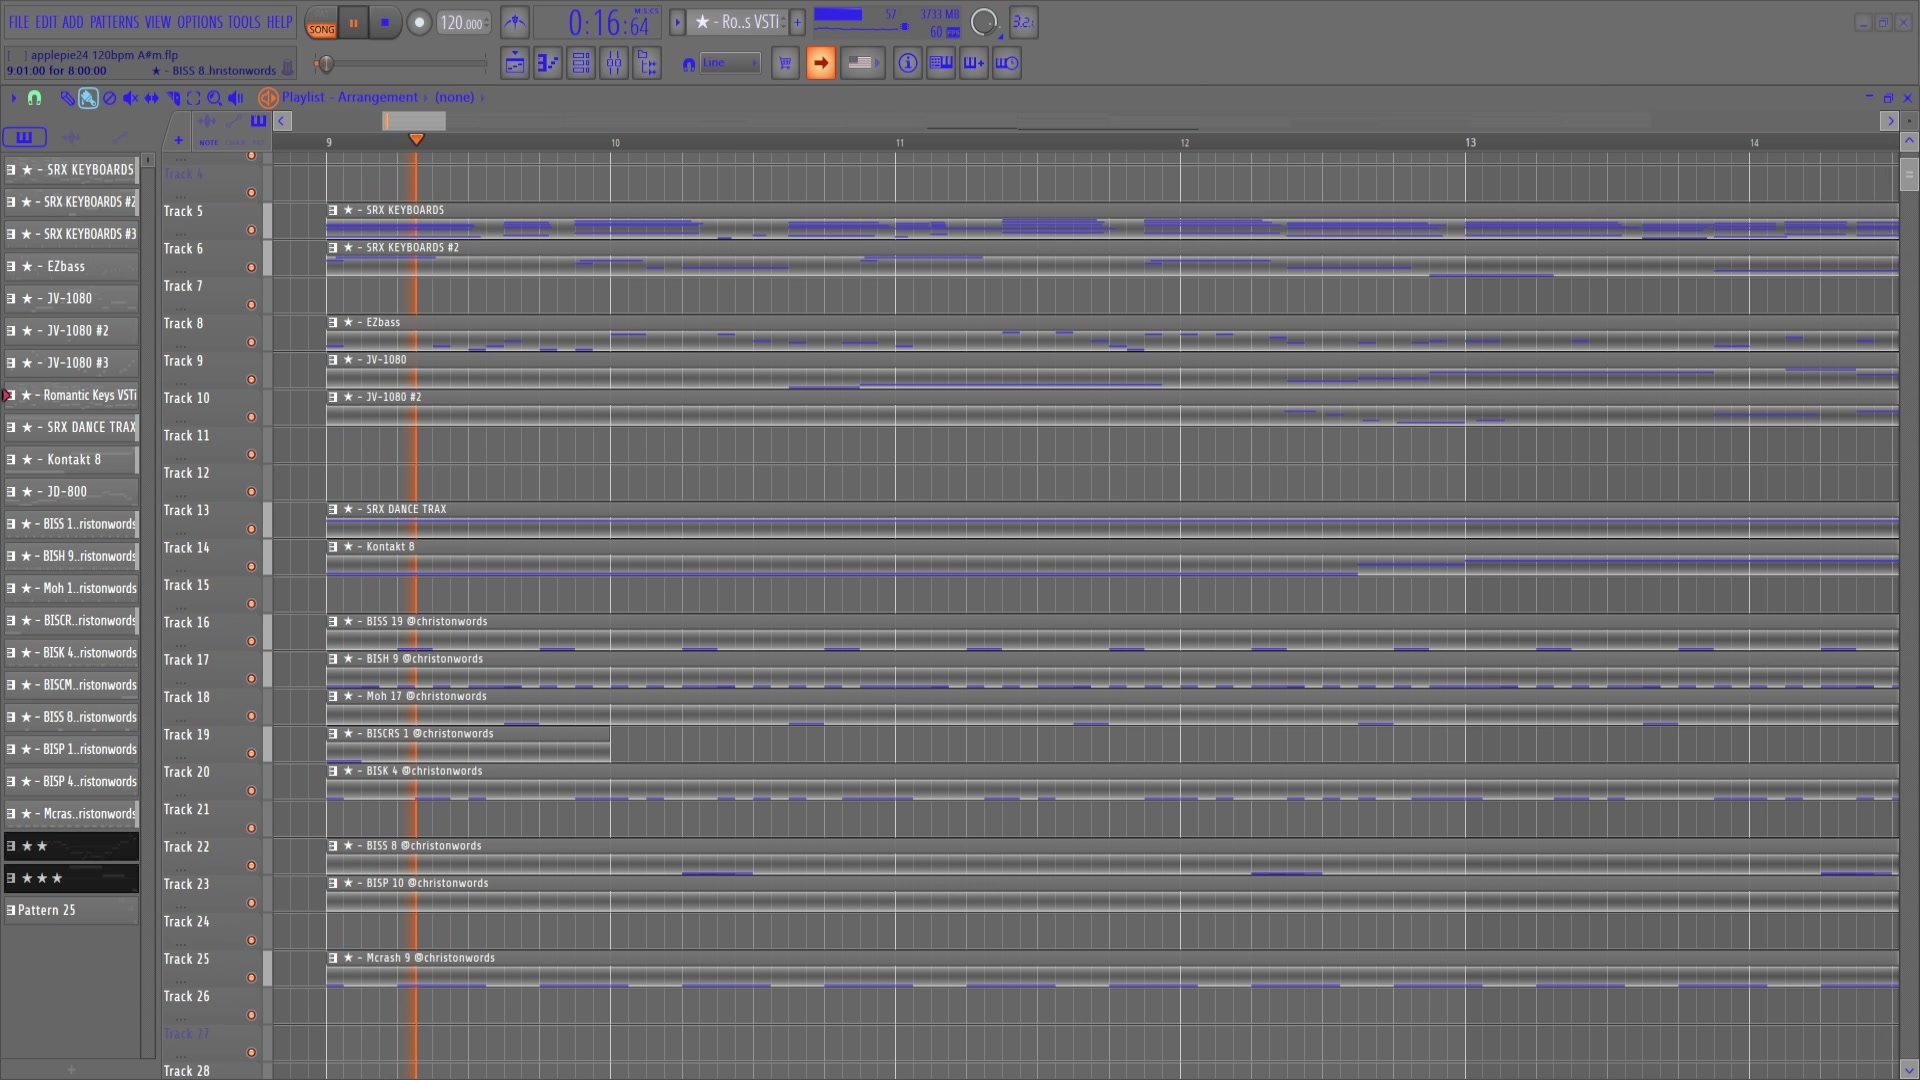Open the Mixer view
Viewport: 1920px width, 1080px height.
[614, 64]
